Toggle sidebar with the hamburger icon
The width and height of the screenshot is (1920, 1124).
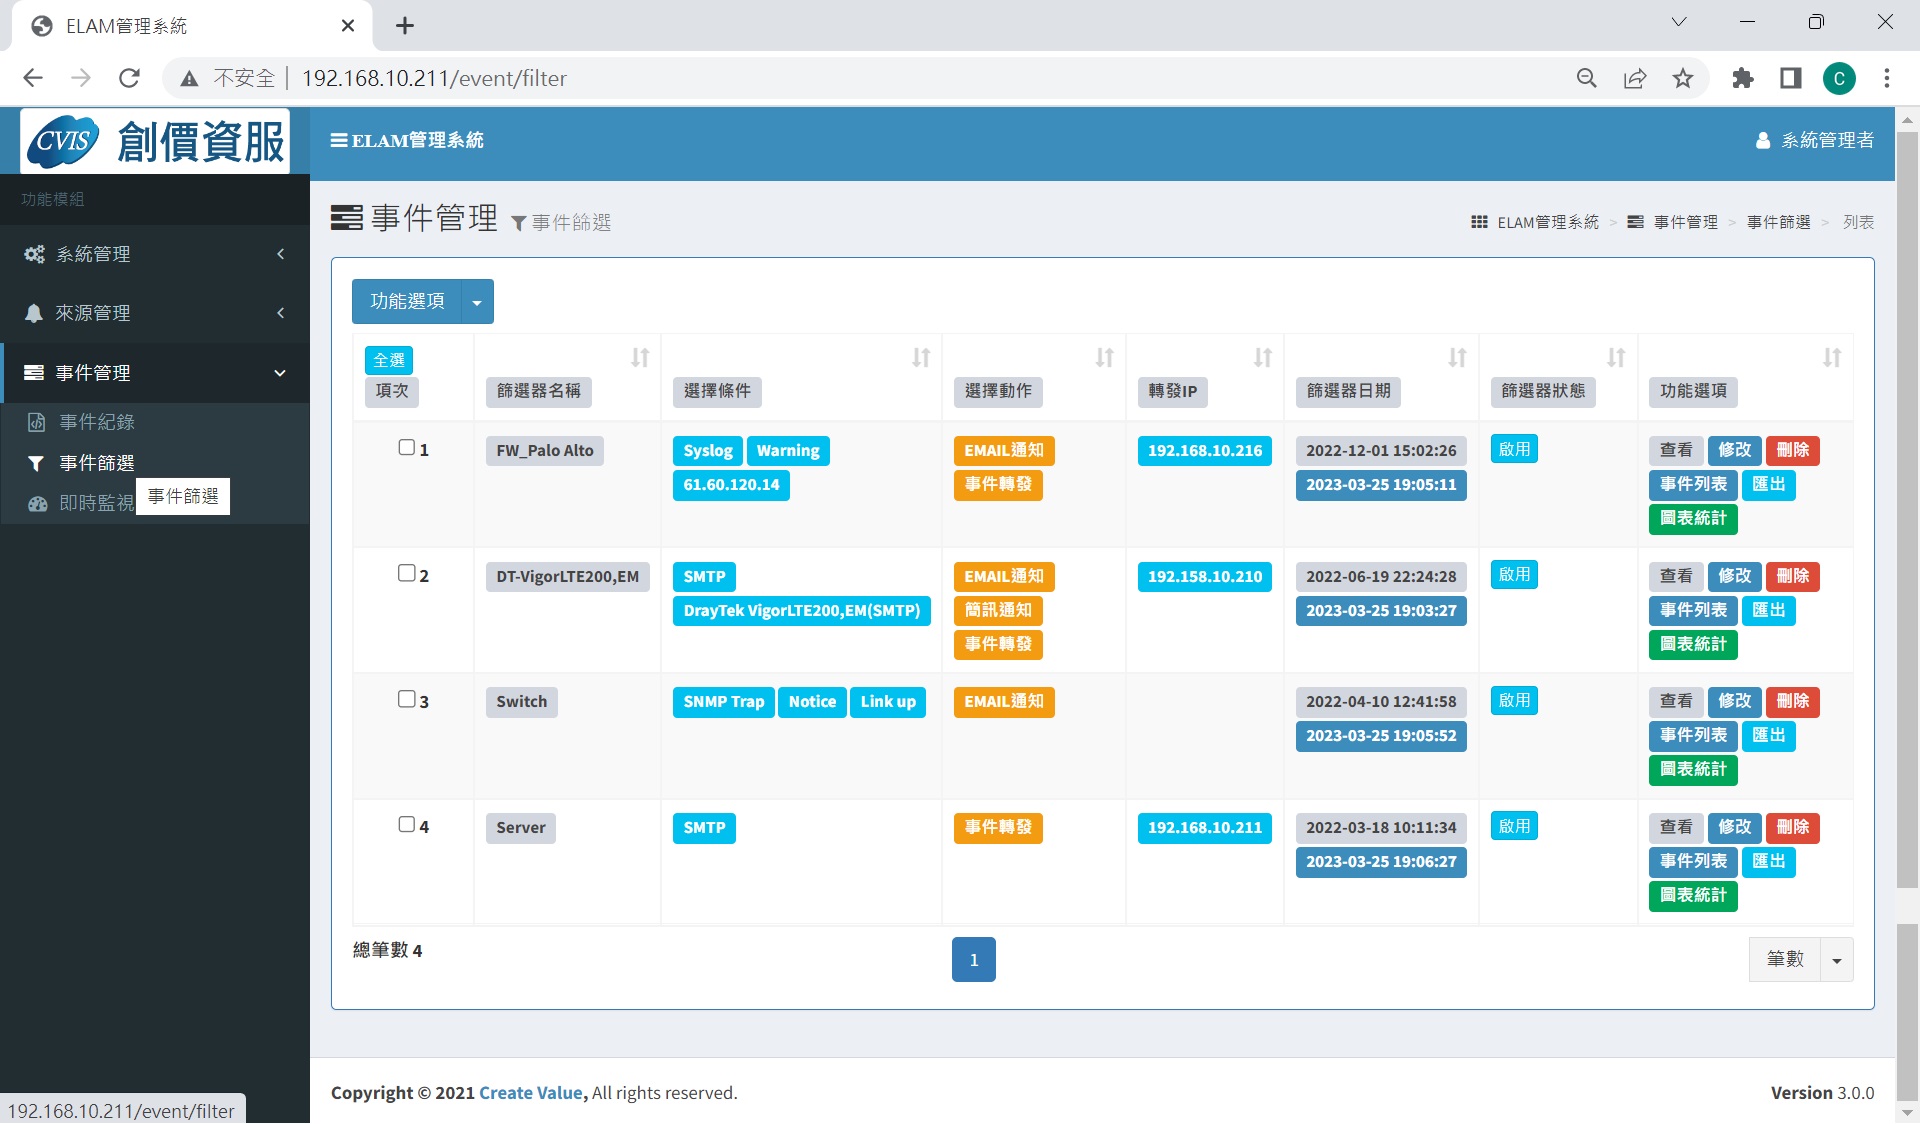click(x=339, y=140)
